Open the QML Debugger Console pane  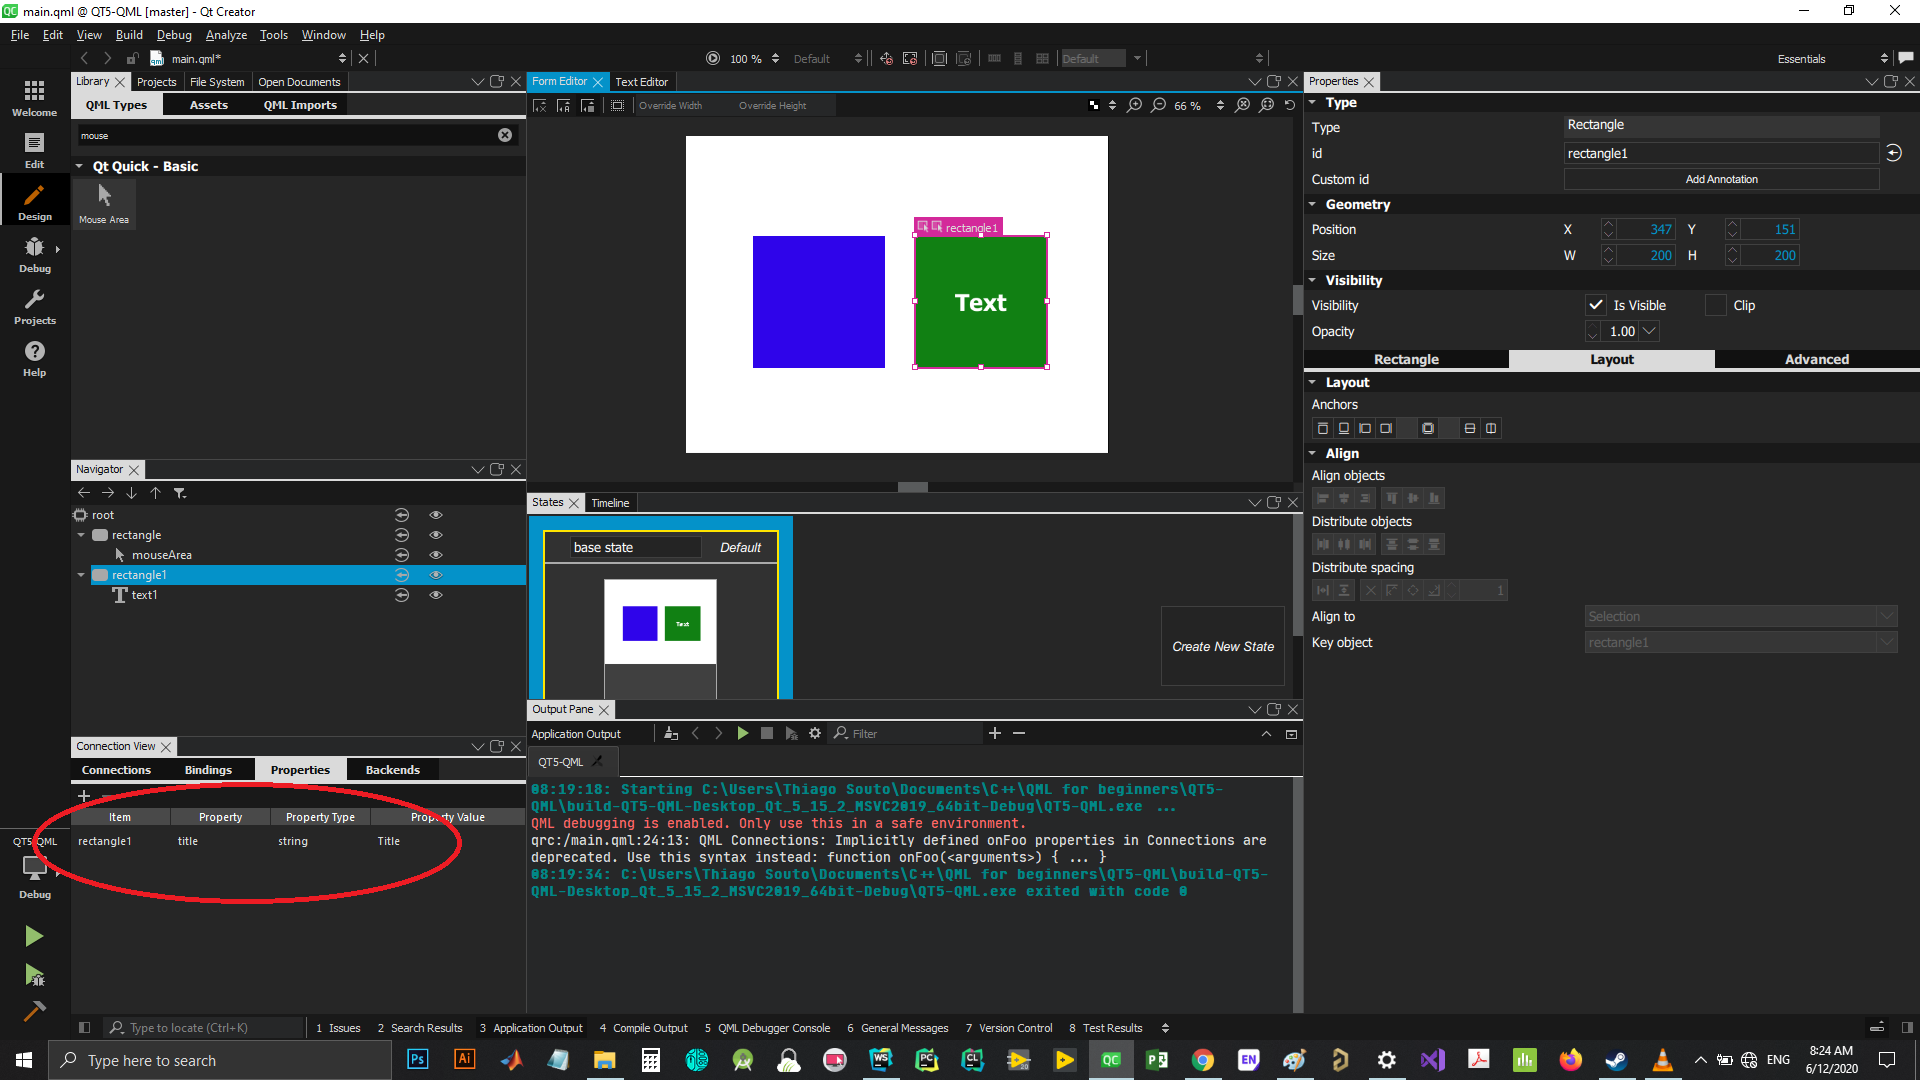tap(767, 1028)
